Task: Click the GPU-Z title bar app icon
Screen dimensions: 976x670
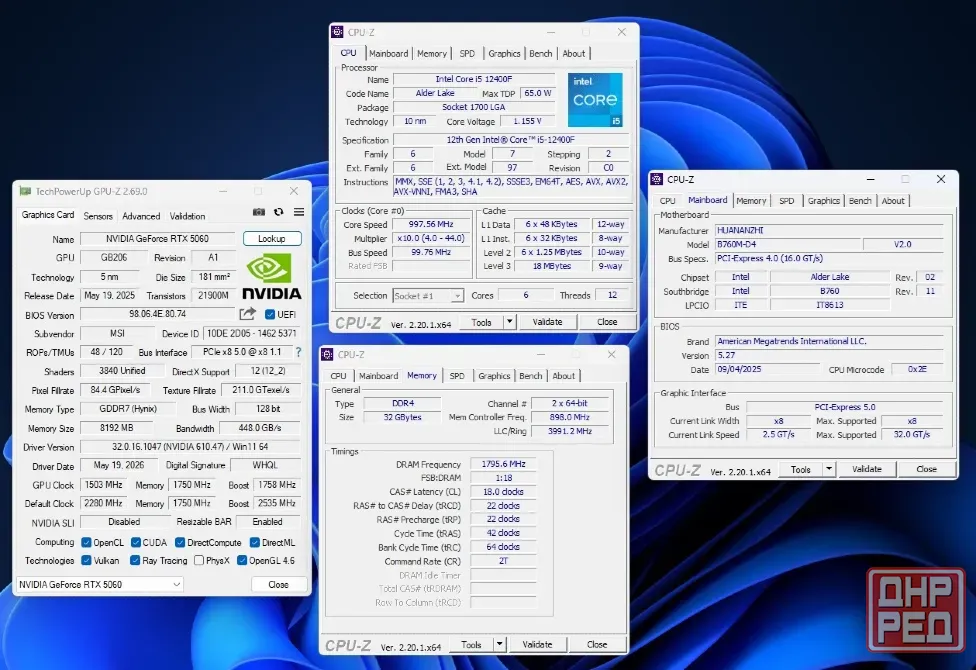Action: 25,191
